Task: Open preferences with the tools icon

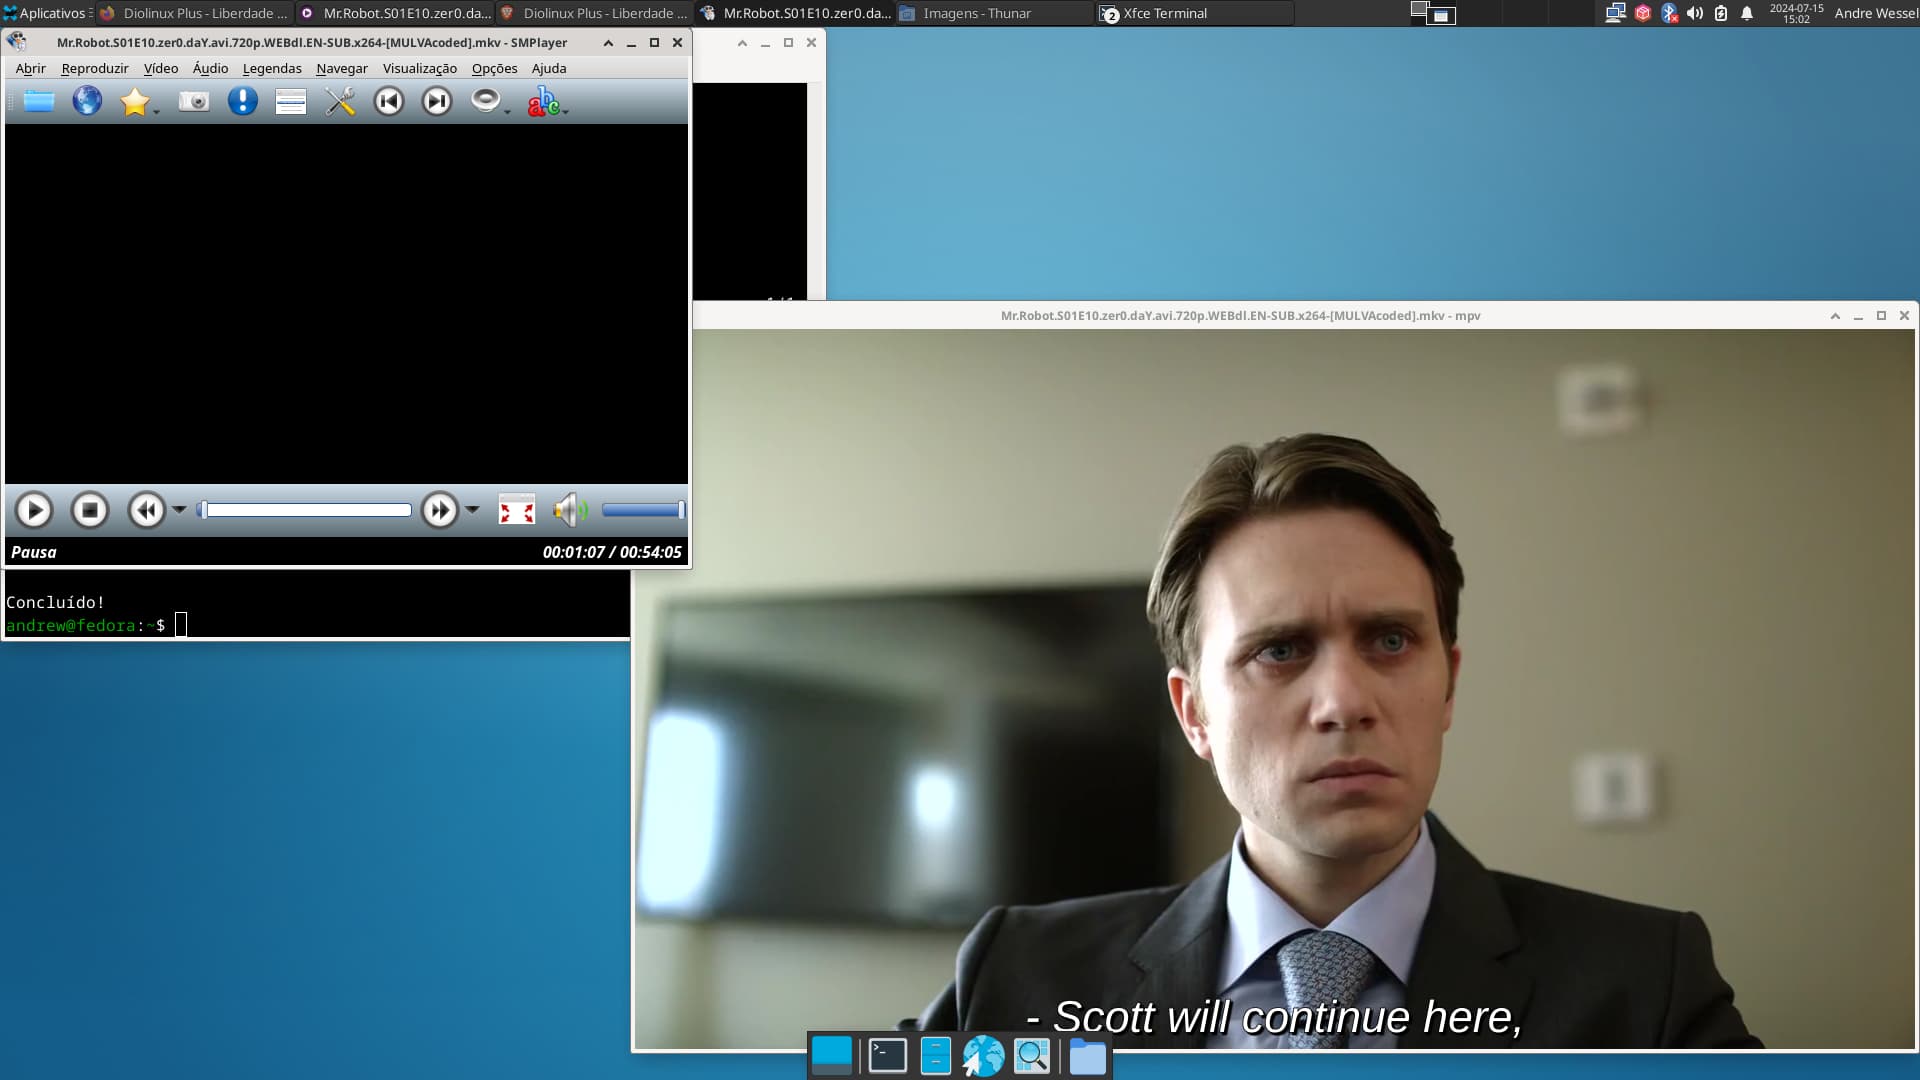Action: pyautogui.click(x=340, y=101)
